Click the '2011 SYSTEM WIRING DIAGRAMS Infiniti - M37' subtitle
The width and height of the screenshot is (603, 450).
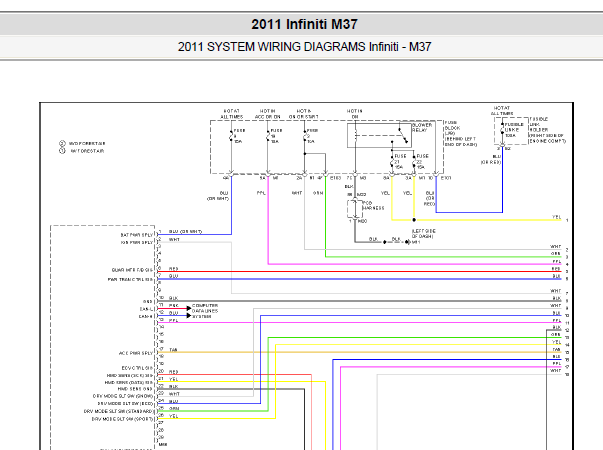point(304,47)
